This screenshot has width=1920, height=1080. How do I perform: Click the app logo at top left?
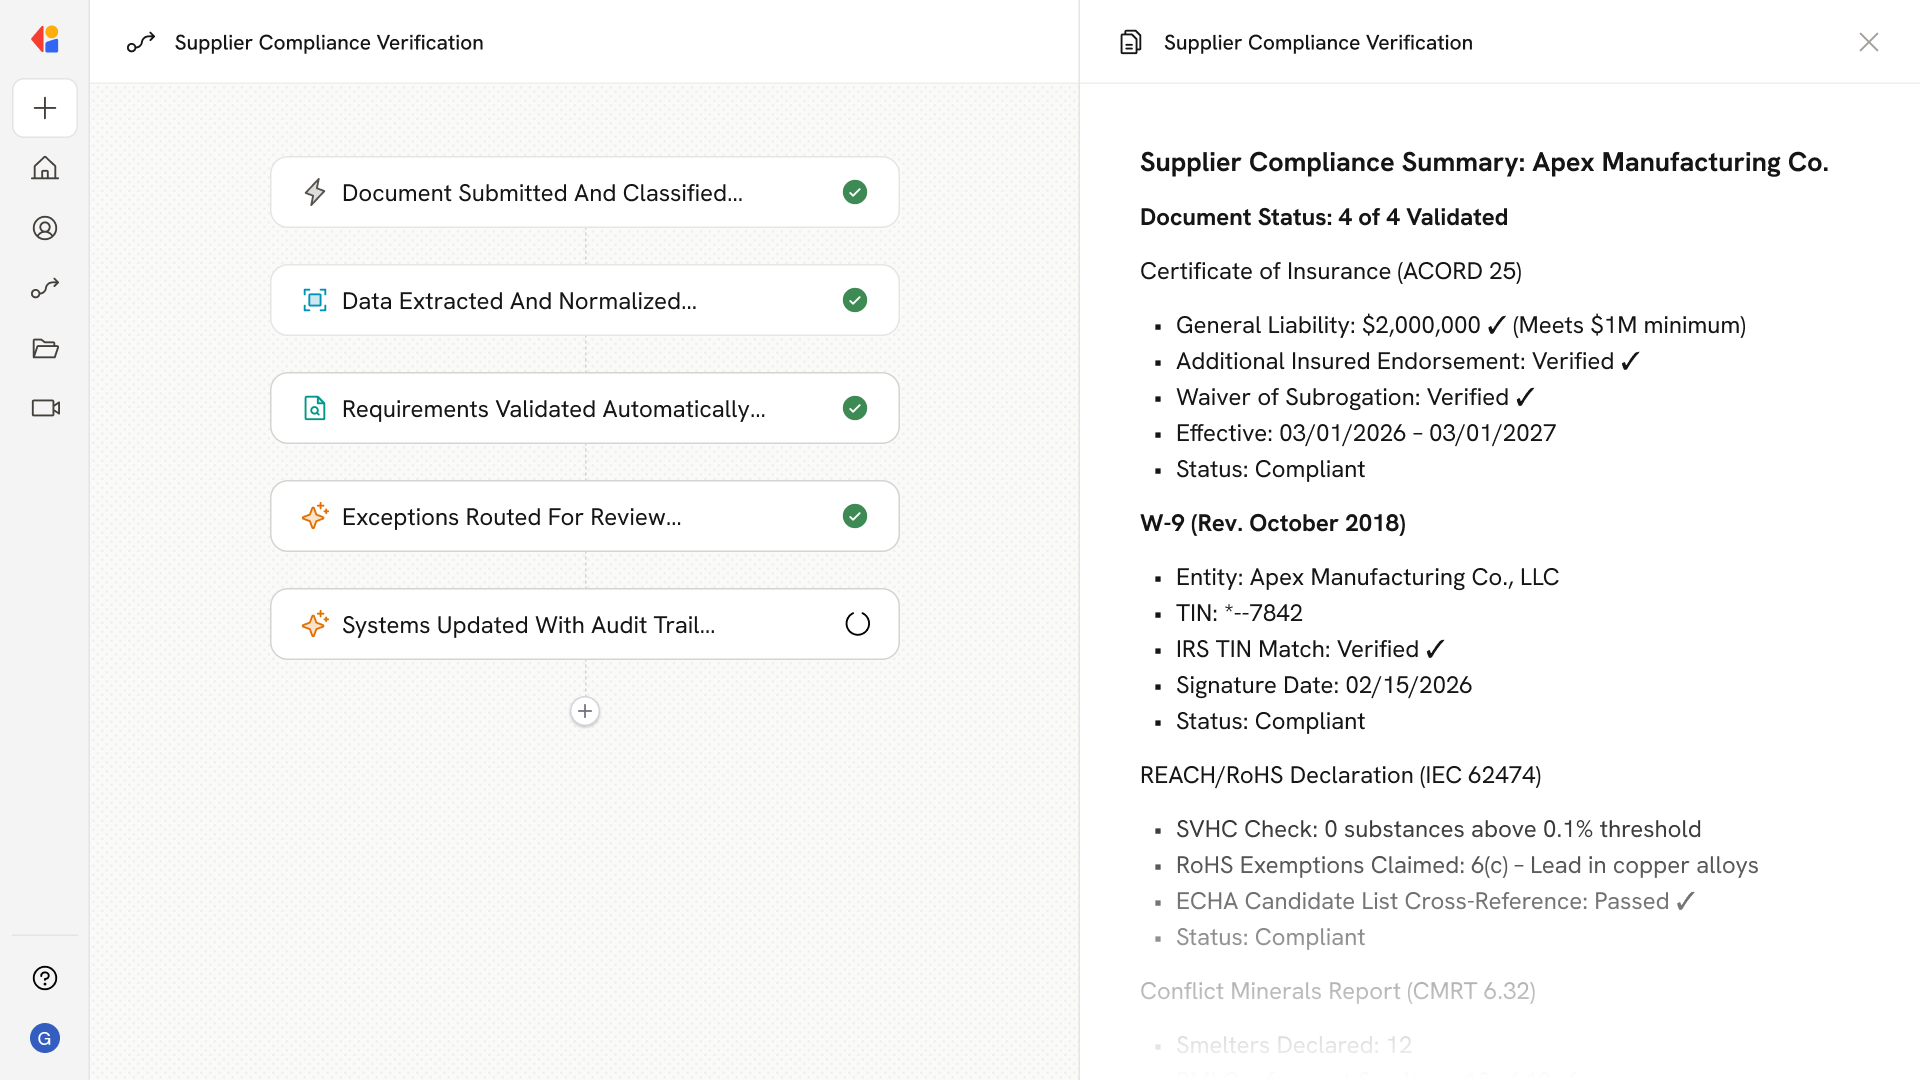pos(45,39)
